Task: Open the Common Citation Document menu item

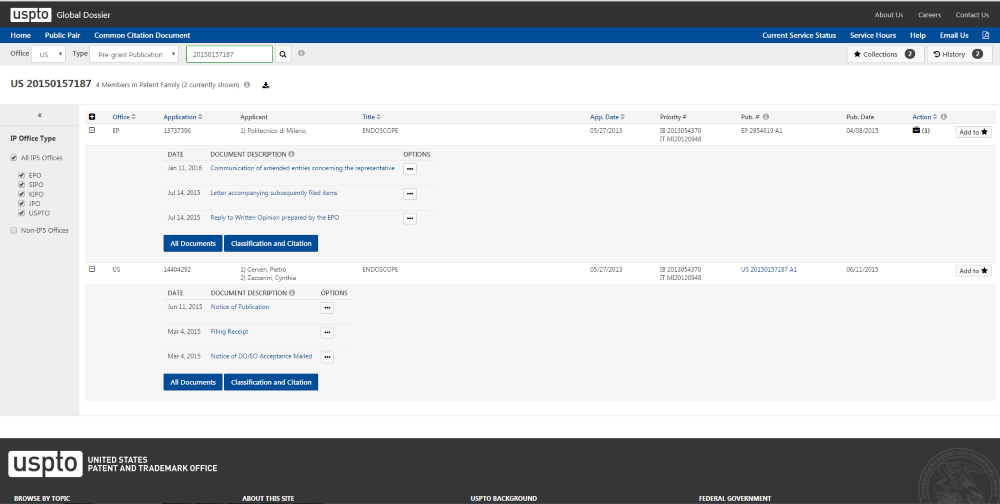Action: pos(142,35)
